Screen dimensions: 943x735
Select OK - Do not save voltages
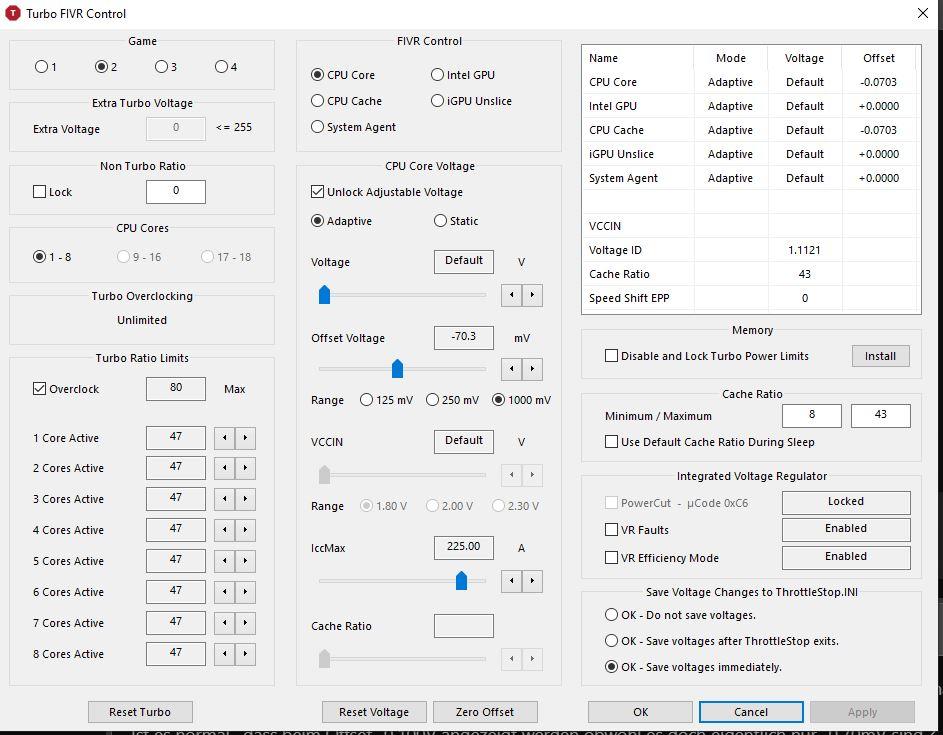pyautogui.click(x=680, y=615)
